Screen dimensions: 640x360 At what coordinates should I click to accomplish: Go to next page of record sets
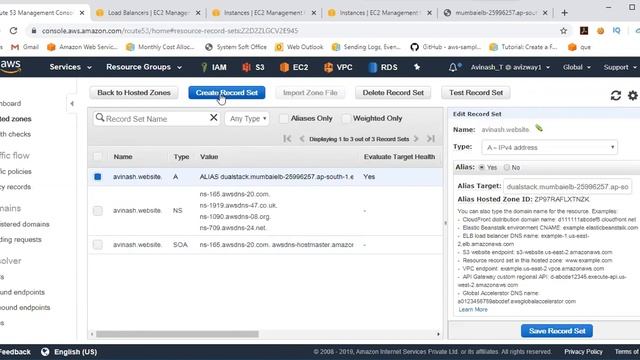click(416, 139)
